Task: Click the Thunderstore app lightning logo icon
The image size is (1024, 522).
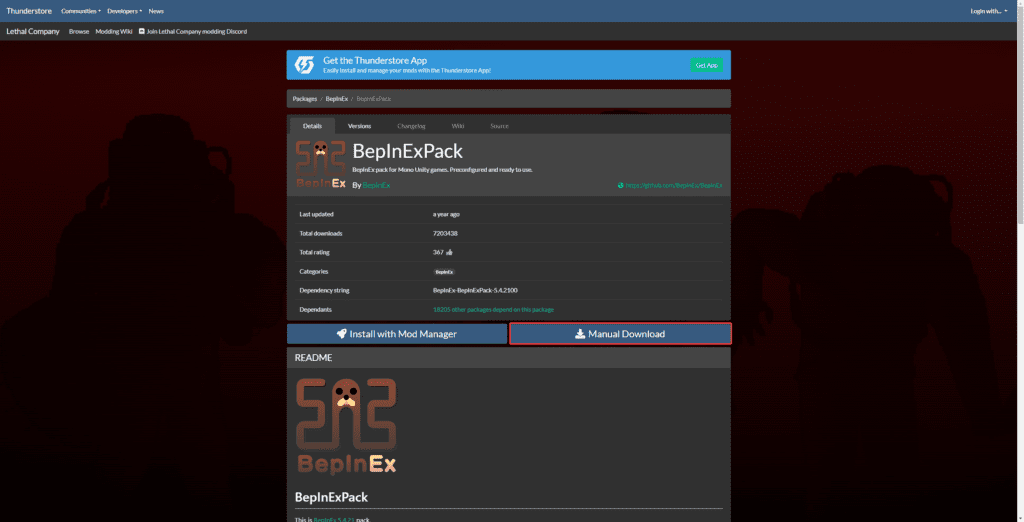Action: [304, 65]
